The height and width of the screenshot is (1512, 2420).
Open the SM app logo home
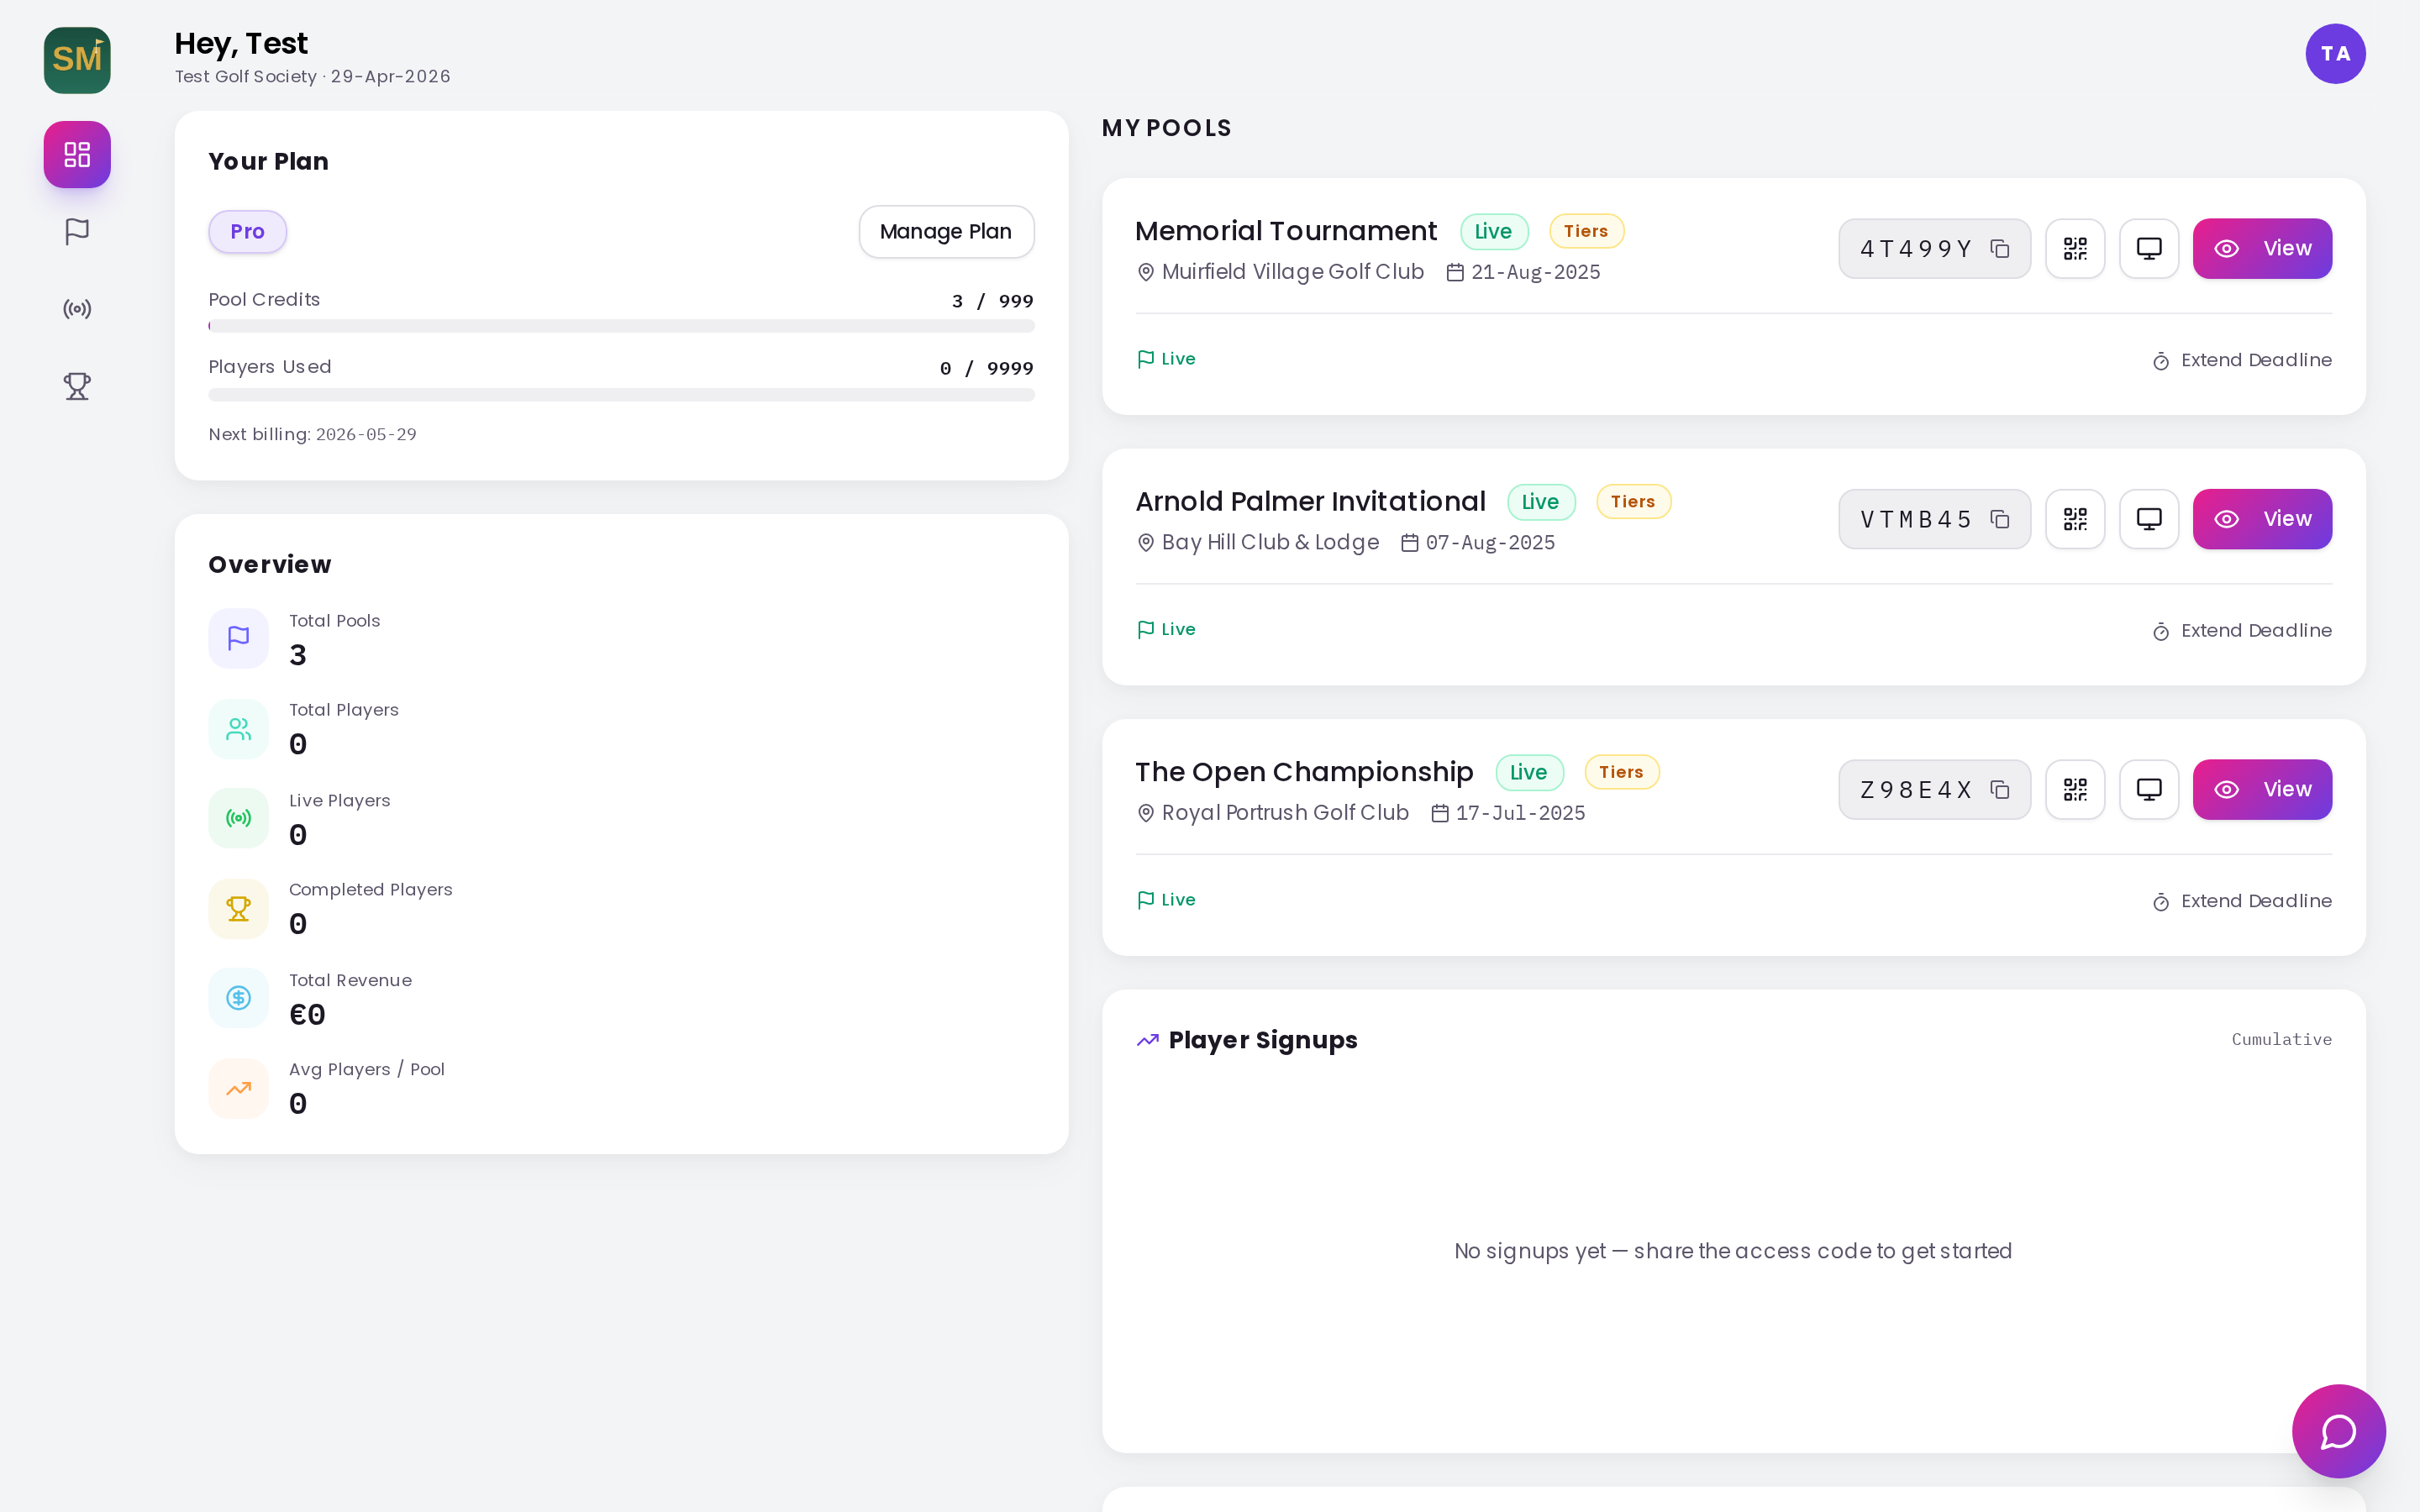(77, 60)
